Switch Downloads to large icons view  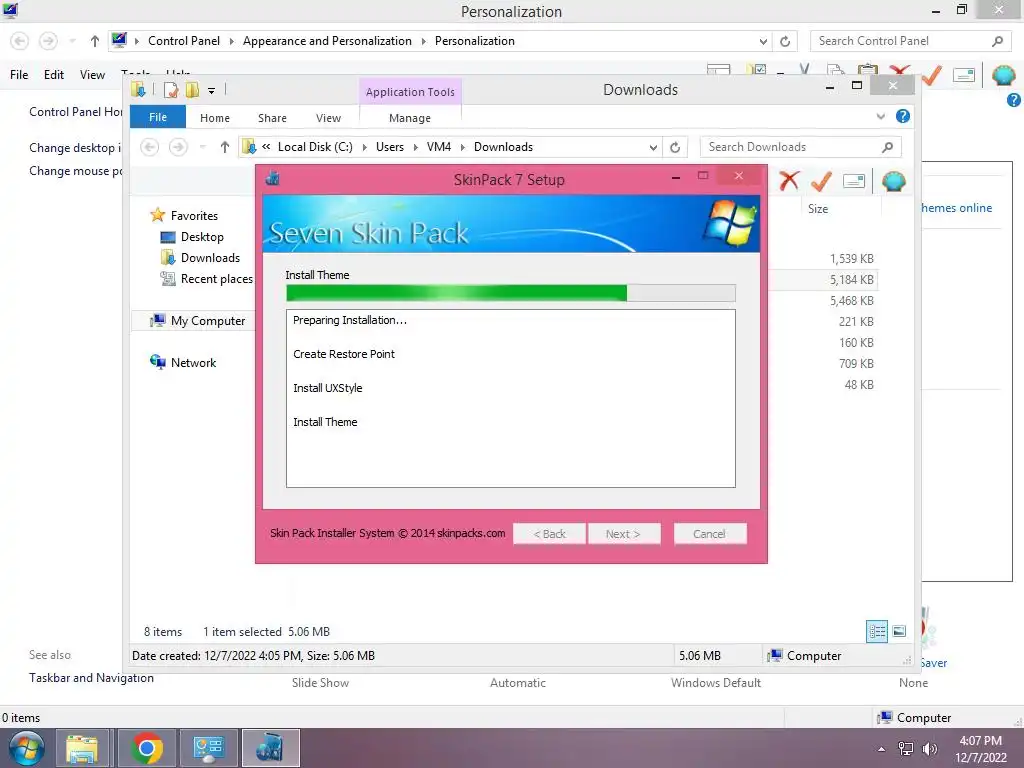(x=899, y=631)
